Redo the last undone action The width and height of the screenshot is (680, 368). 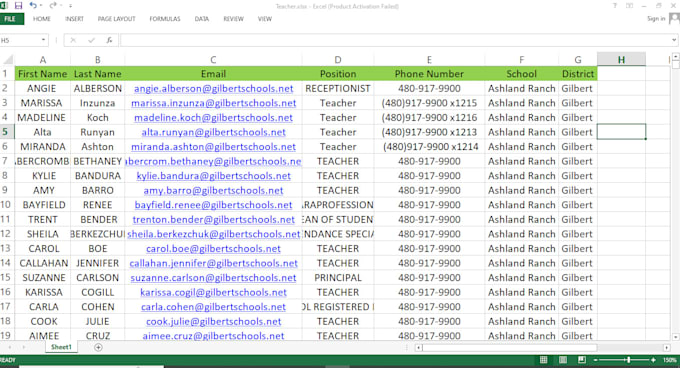tap(52, 6)
